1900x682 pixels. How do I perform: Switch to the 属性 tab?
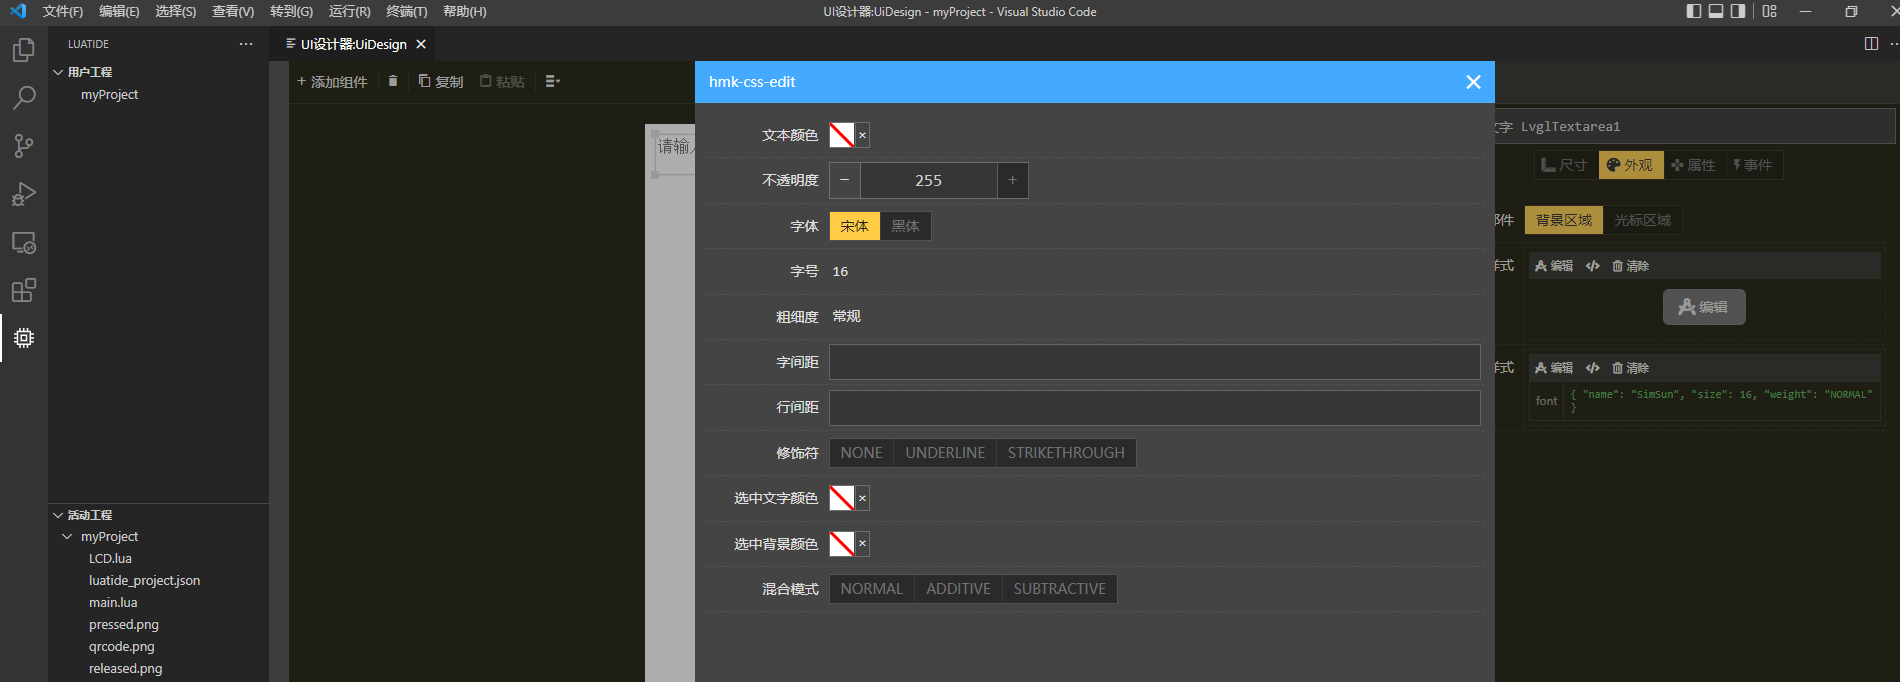coord(1693,165)
